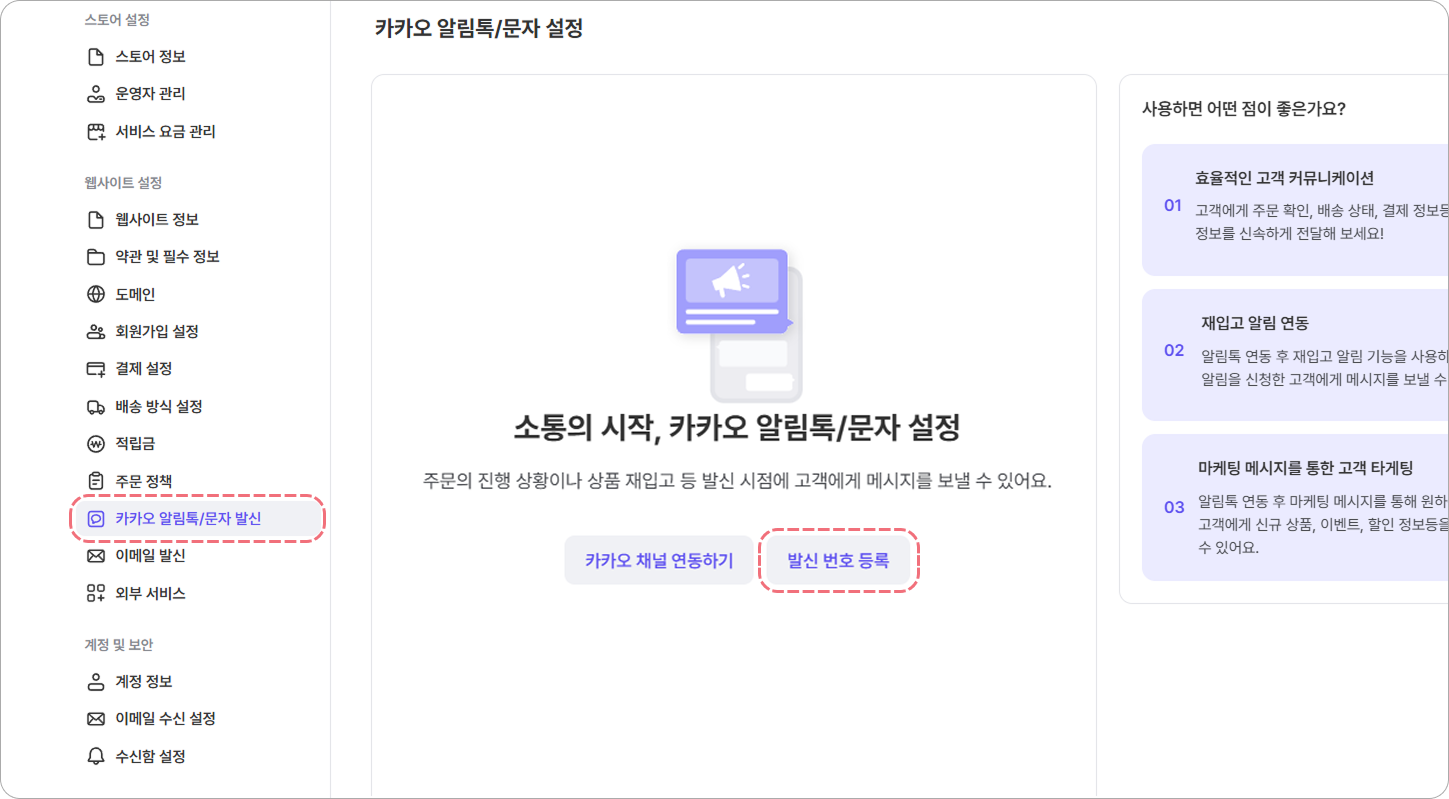
Task: Go to 약관 및 필수 정보 menu
Action: 198,257
